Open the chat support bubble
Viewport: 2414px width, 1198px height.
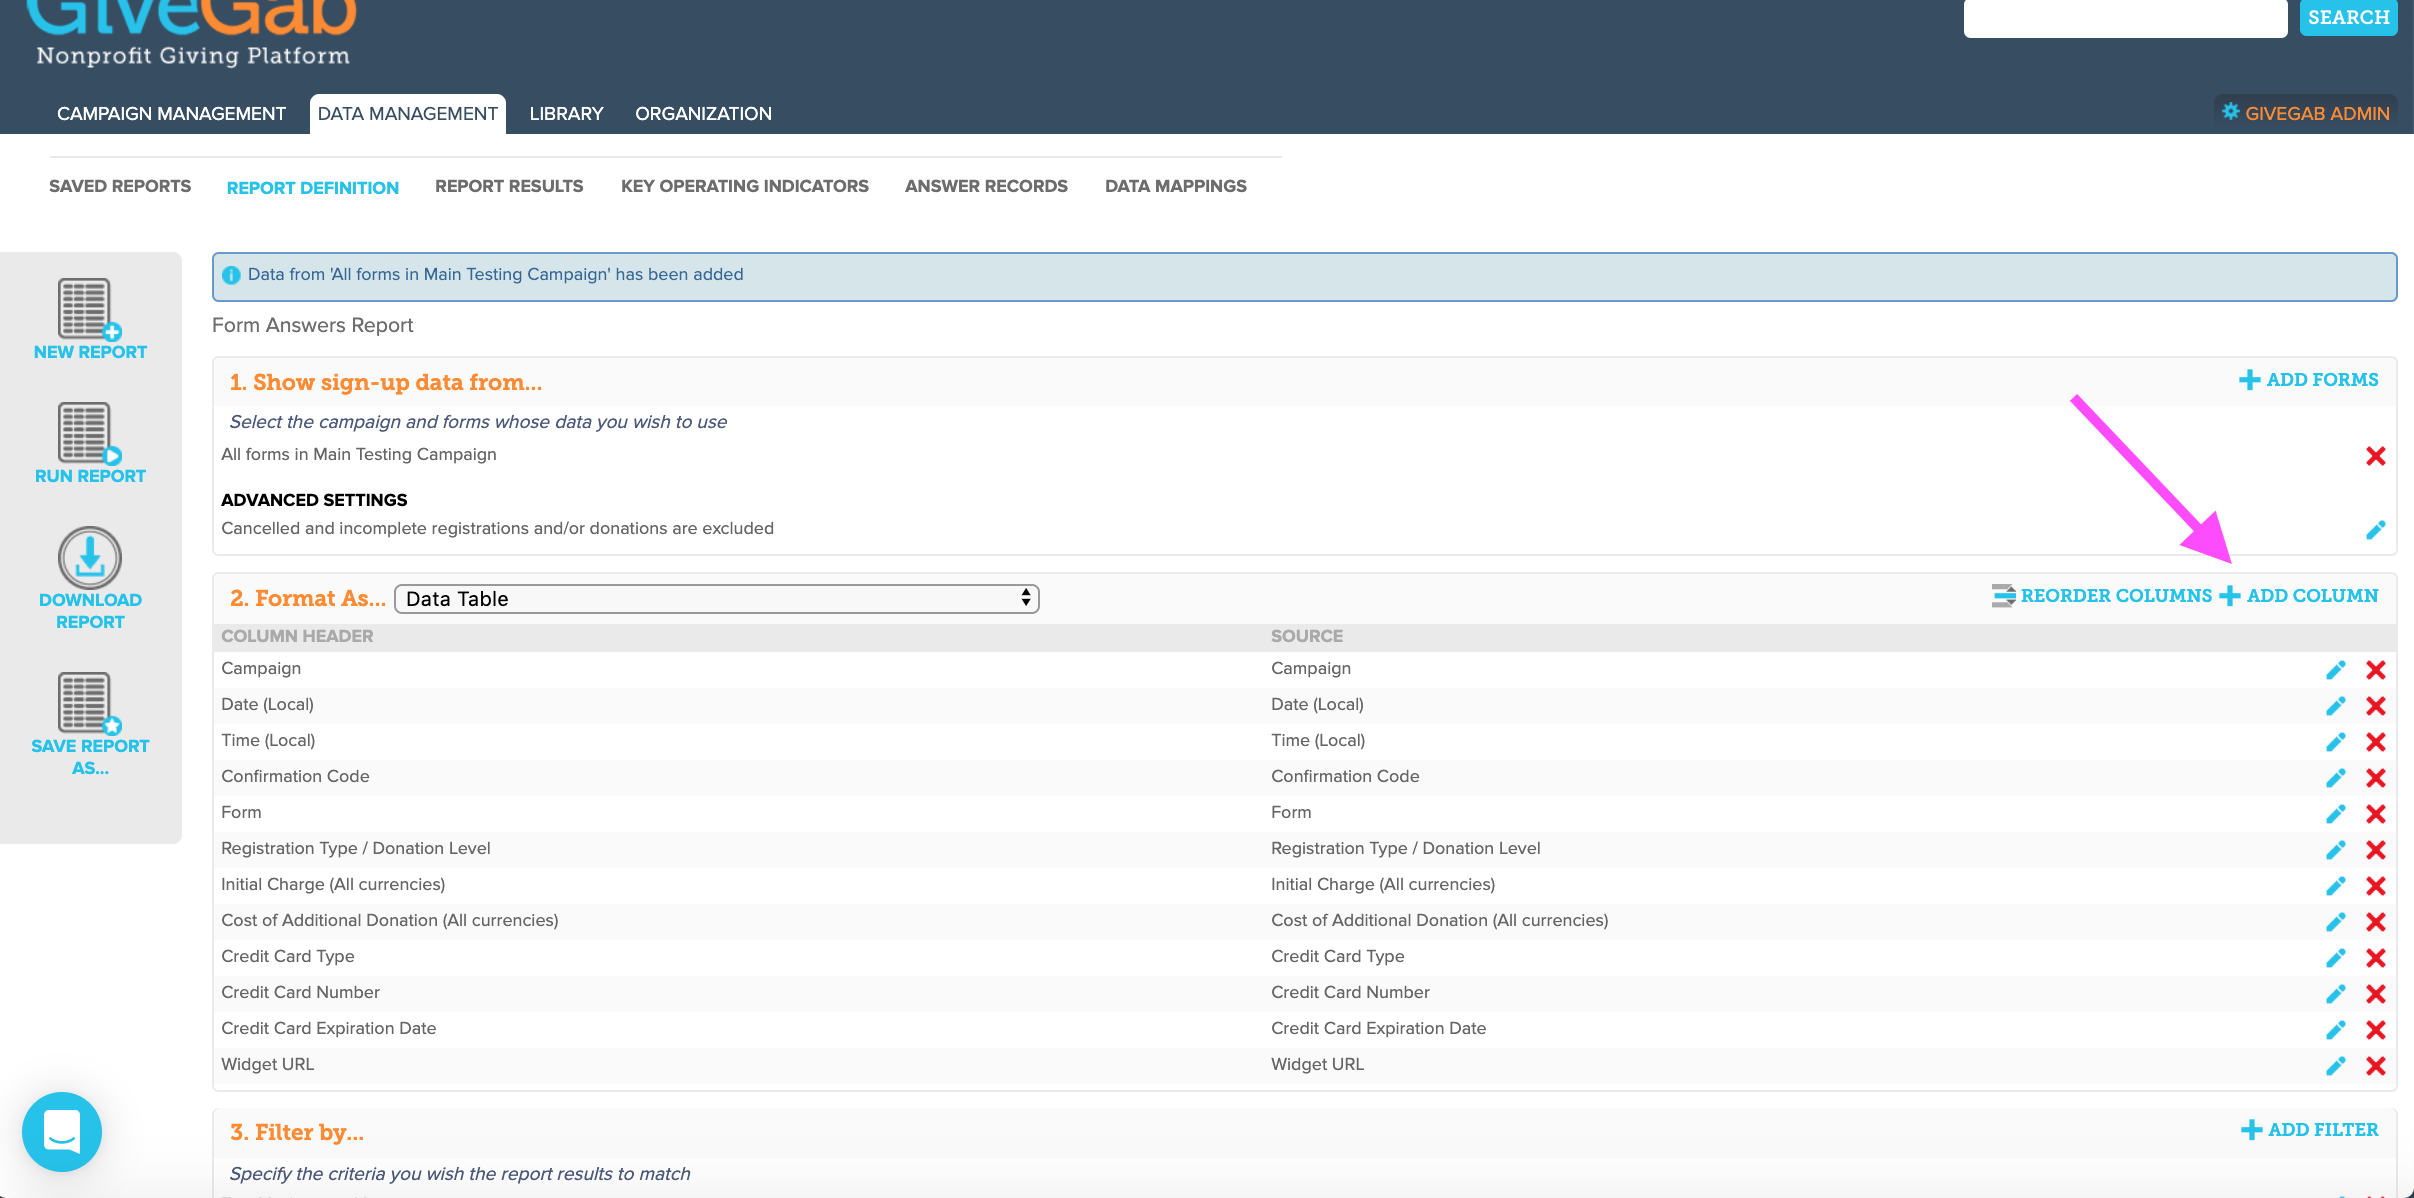pos(62,1132)
